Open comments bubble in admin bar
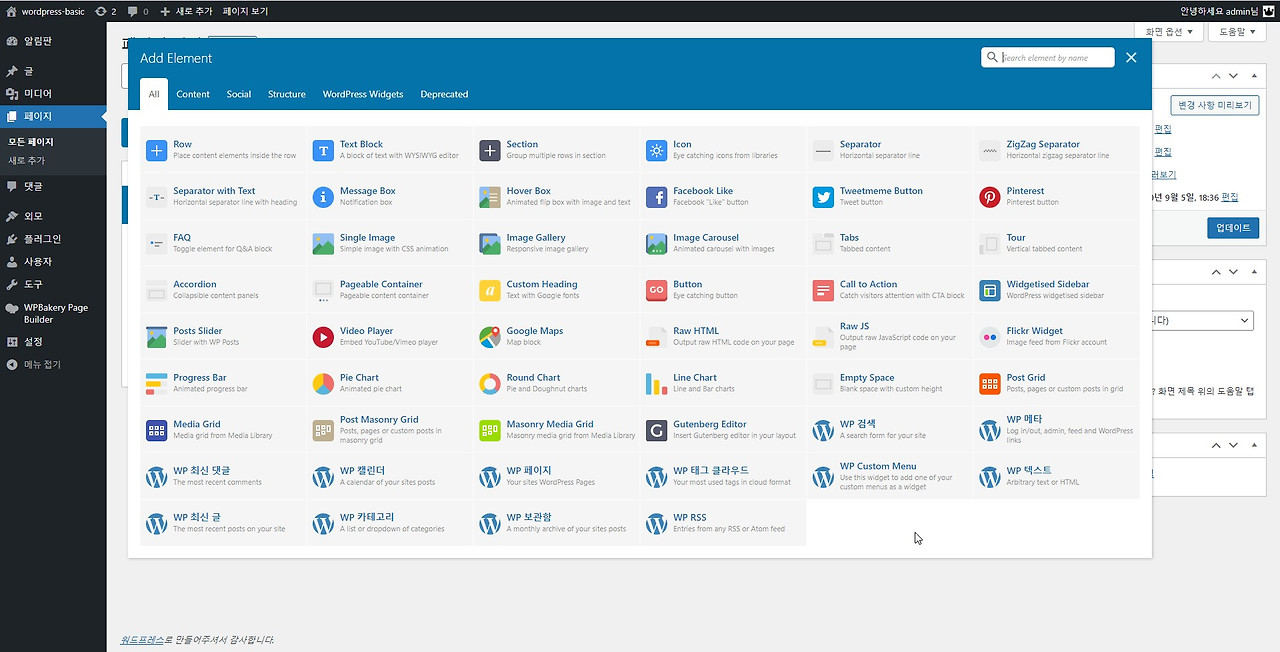The height and width of the screenshot is (652, 1280). pyautogui.click(x=138, y=11)
